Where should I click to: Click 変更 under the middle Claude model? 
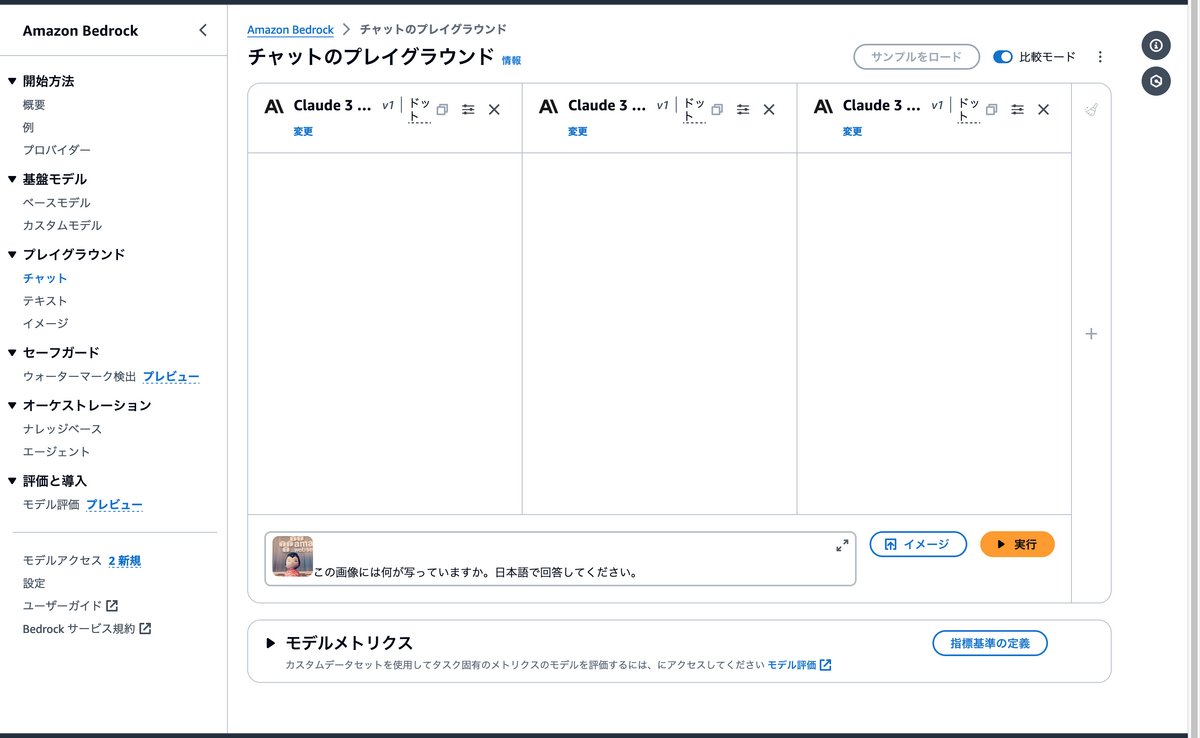coord(577,132)
